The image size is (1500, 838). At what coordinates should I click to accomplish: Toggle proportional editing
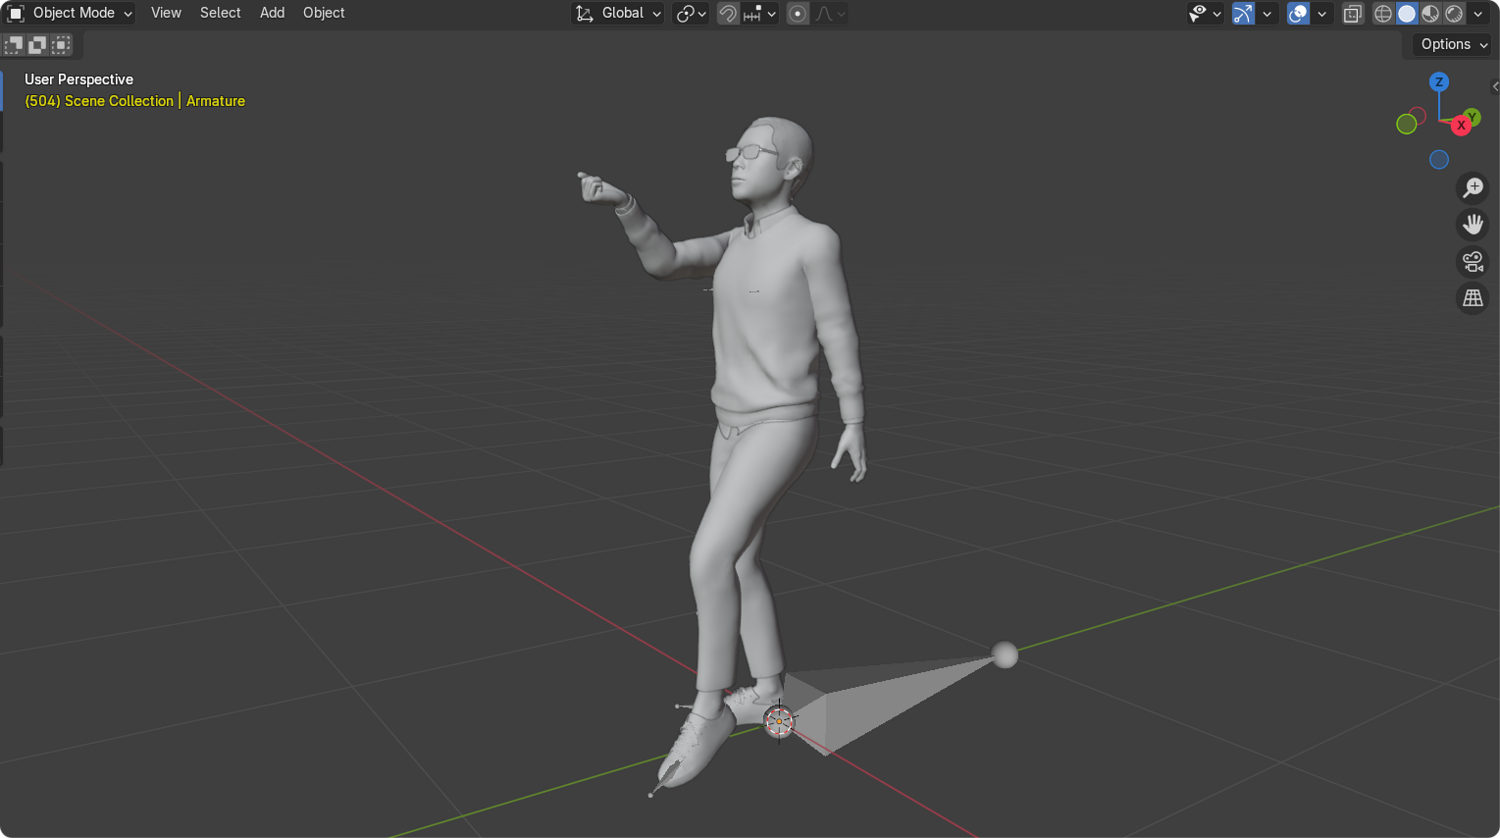(x=797, y=13)
